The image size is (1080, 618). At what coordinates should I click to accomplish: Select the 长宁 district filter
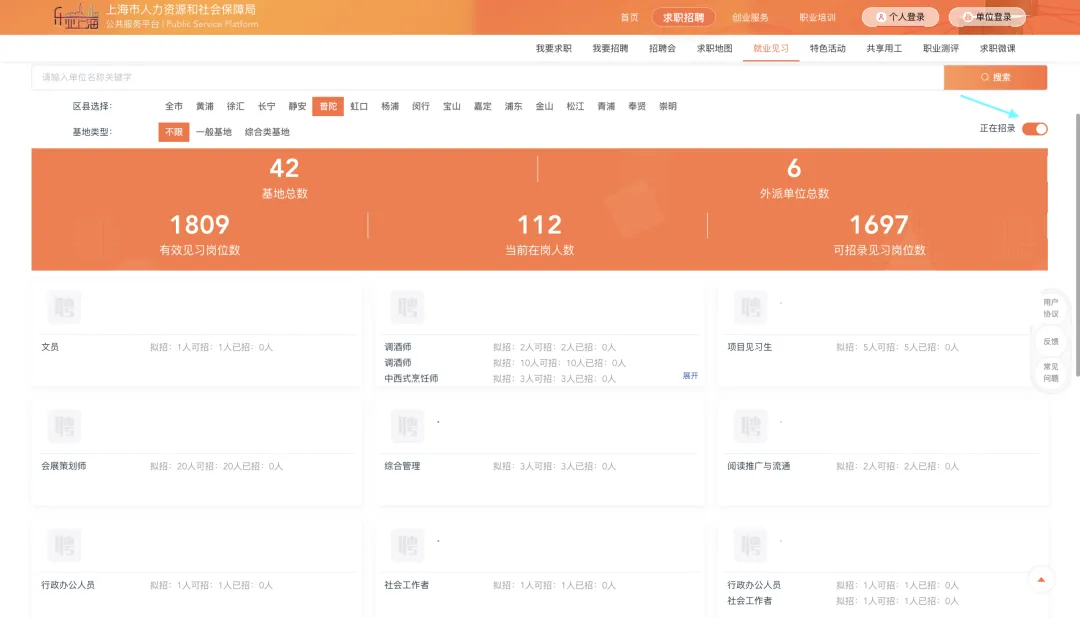click(x=267, y=106)
